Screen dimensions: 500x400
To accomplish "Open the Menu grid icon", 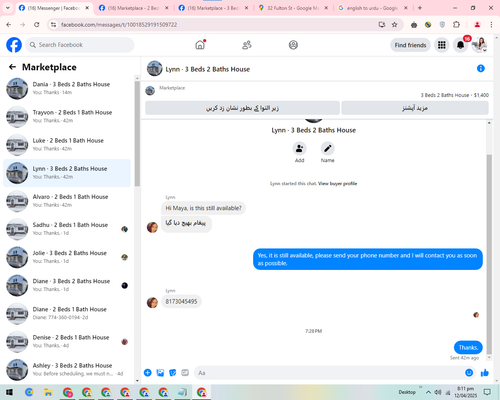I will [442, 45].
